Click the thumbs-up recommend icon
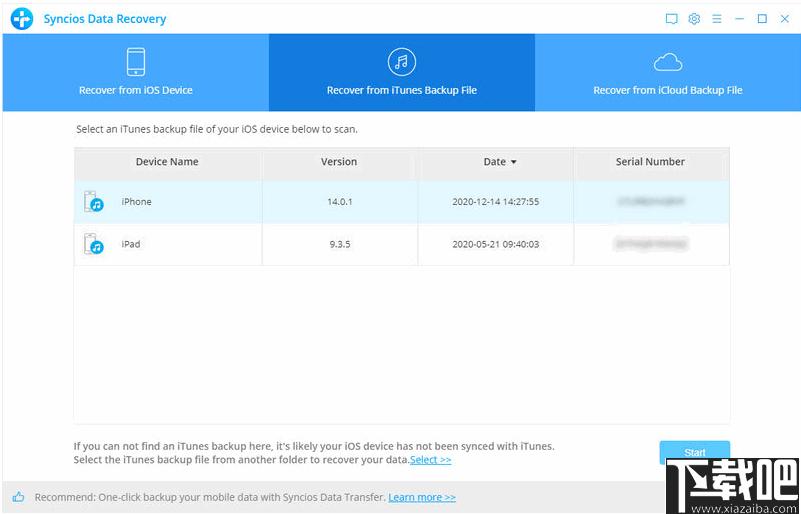This screenshot has height=514, width=801. (18, 497)
